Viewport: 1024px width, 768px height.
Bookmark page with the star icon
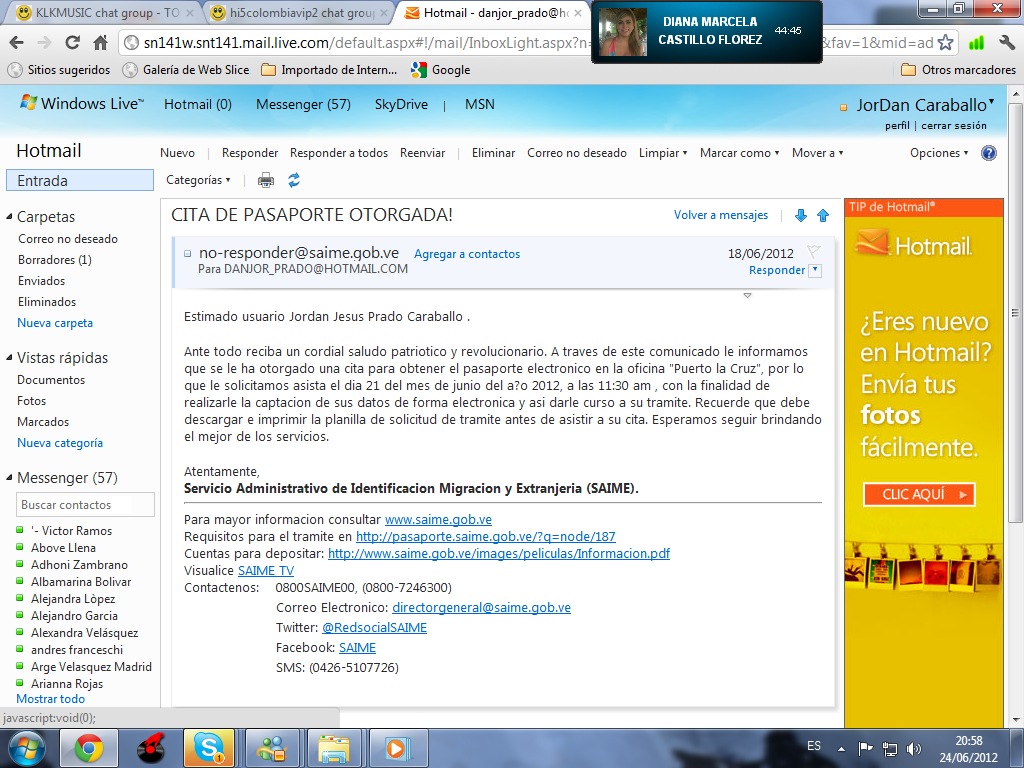click(945, 43)
